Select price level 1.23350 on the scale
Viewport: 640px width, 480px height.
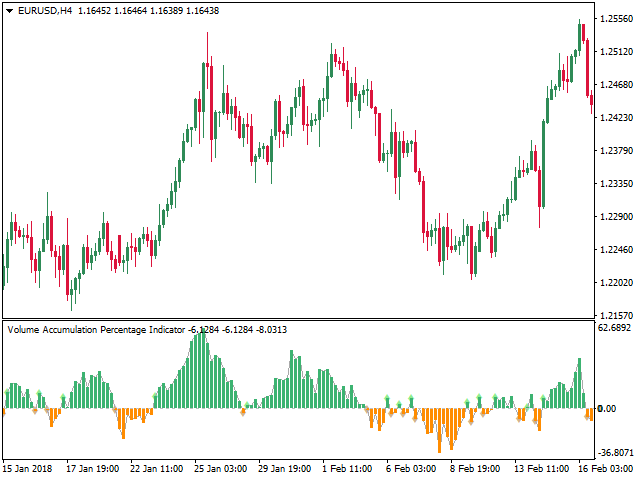[x=617, y=183]
